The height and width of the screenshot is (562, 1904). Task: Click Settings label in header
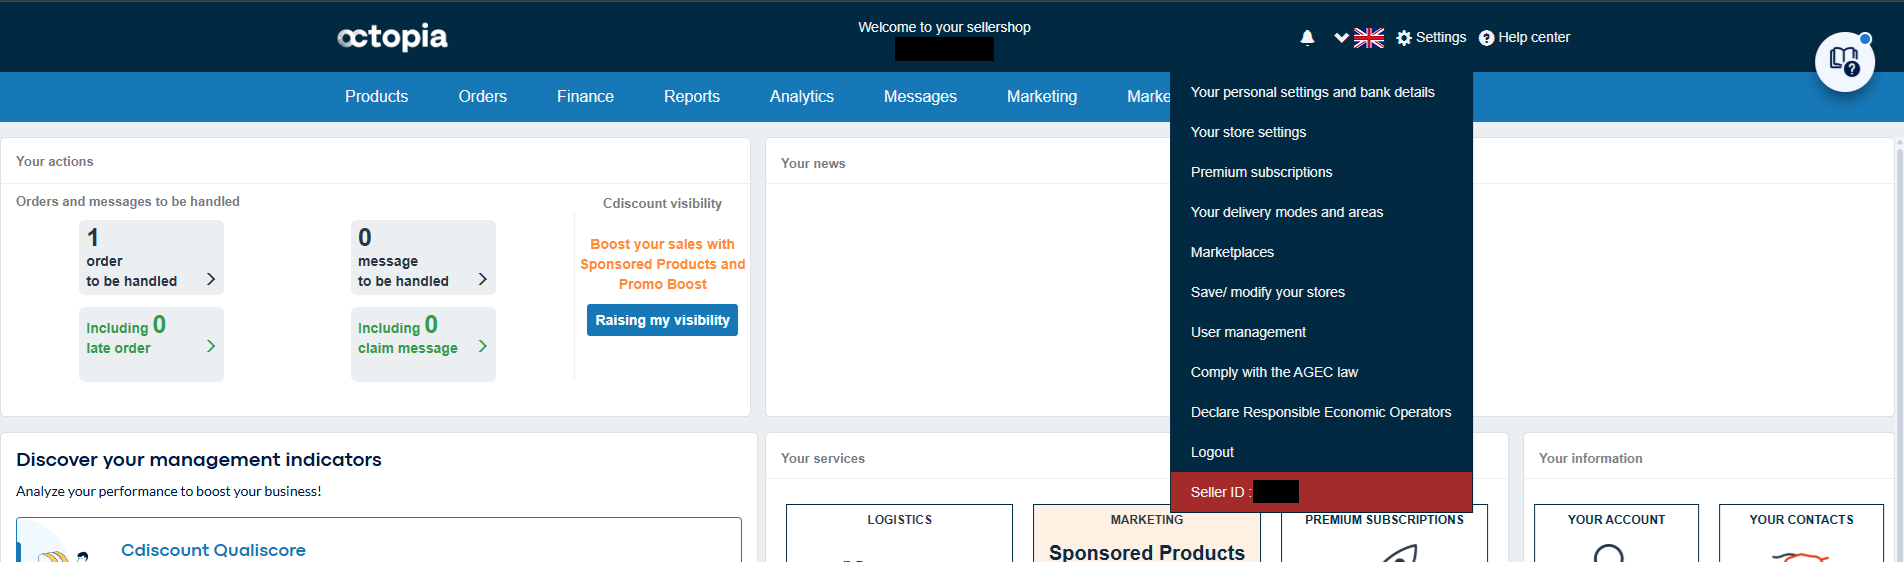pos(1441,37)
